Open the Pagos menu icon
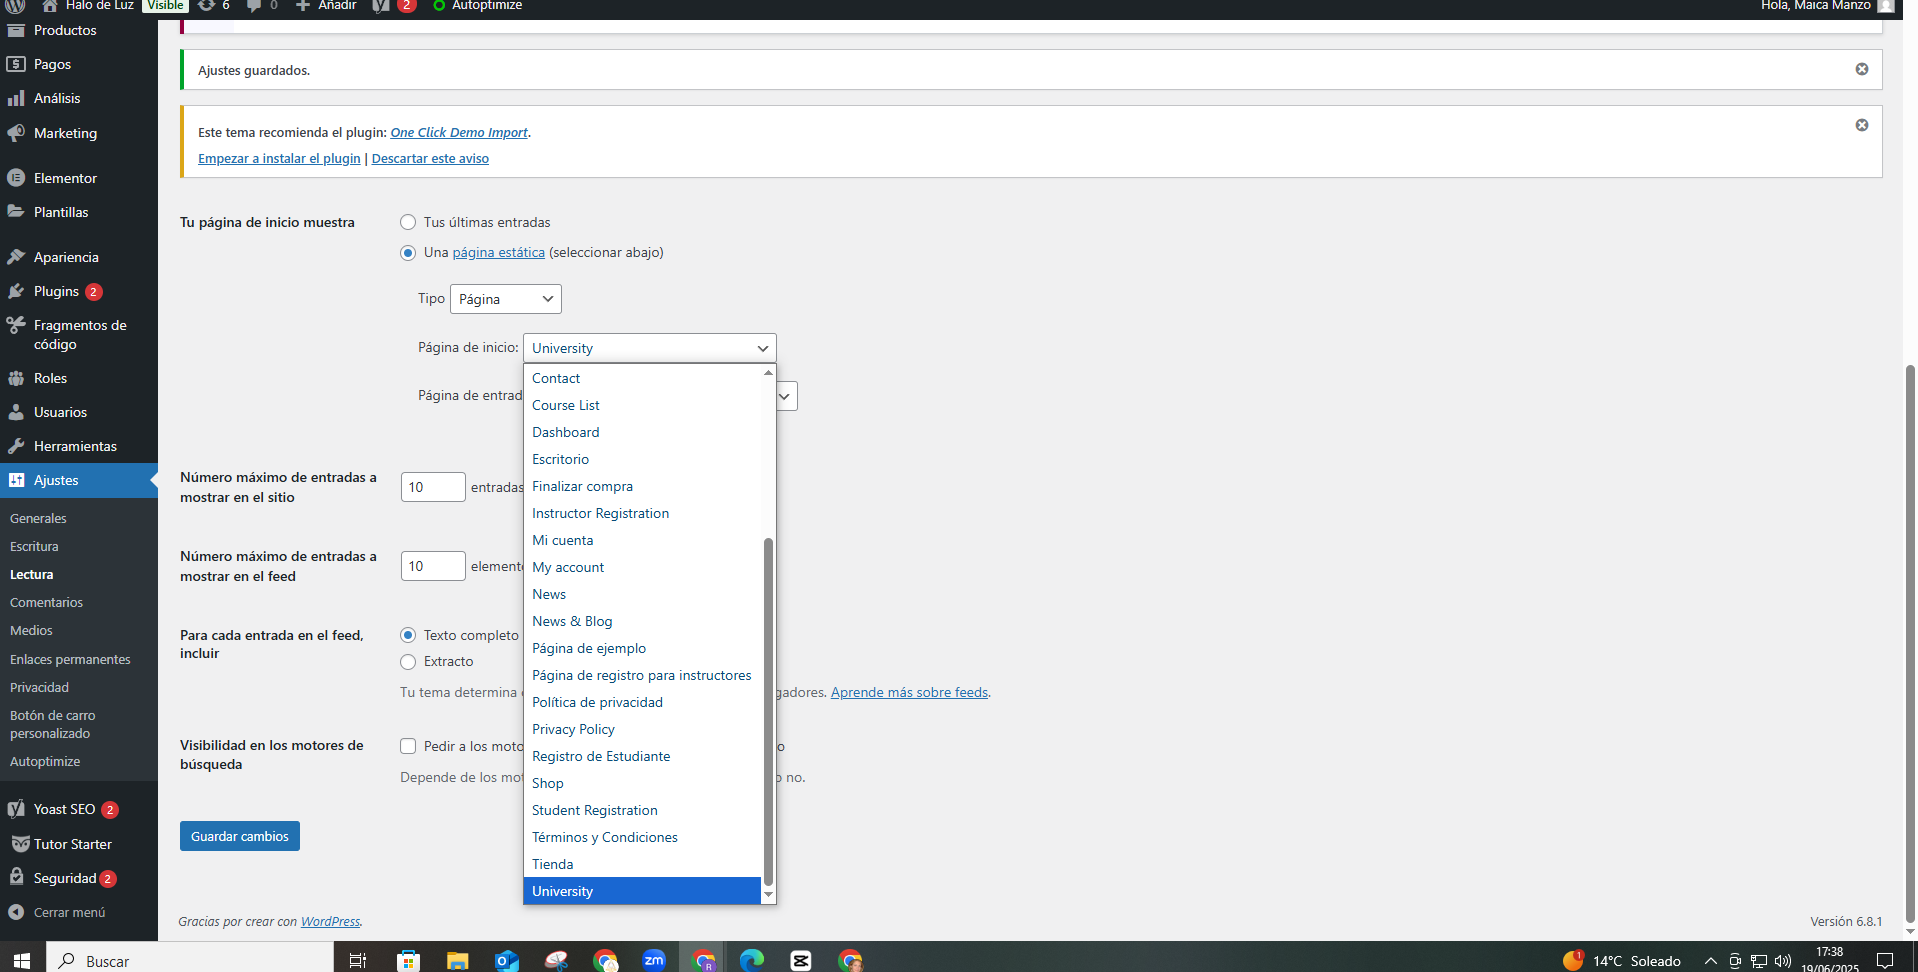Screen dimensions: 1918x972 coord(16,64)
